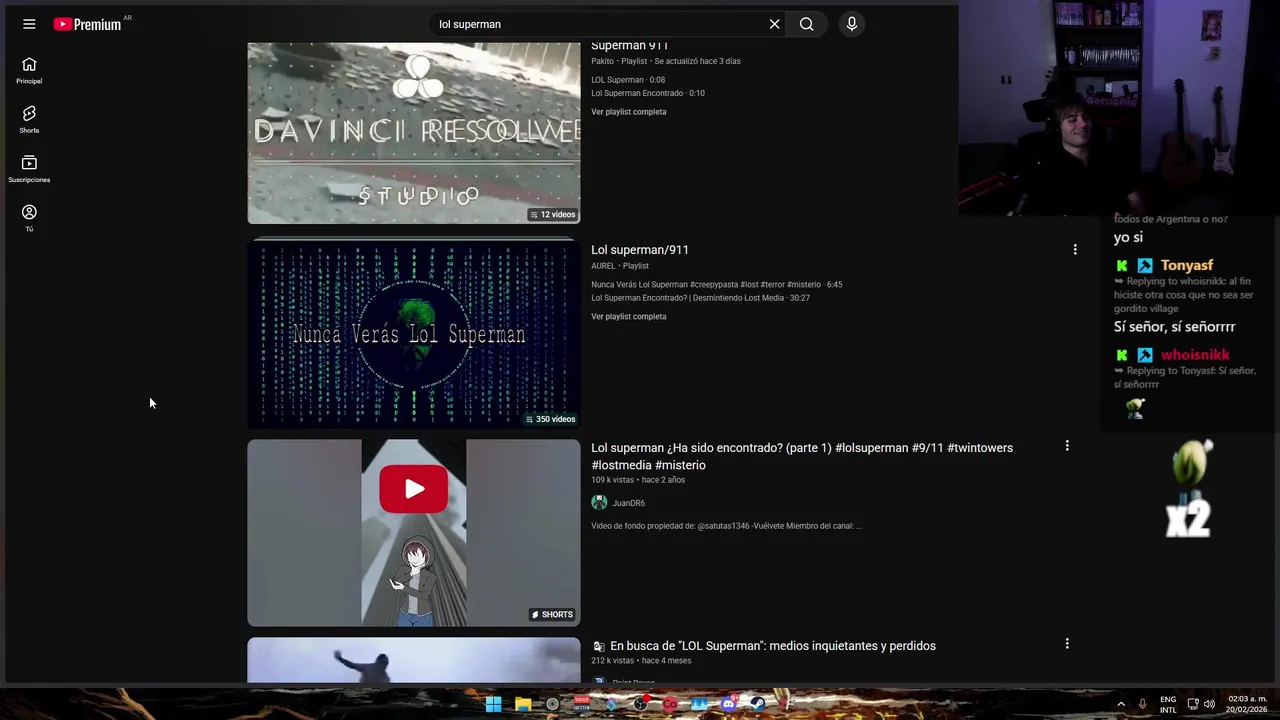Open the hamburger guide menu
The width and height of the screenshot is (1280, 720).
pyautogui.click(x=29, y=24)
